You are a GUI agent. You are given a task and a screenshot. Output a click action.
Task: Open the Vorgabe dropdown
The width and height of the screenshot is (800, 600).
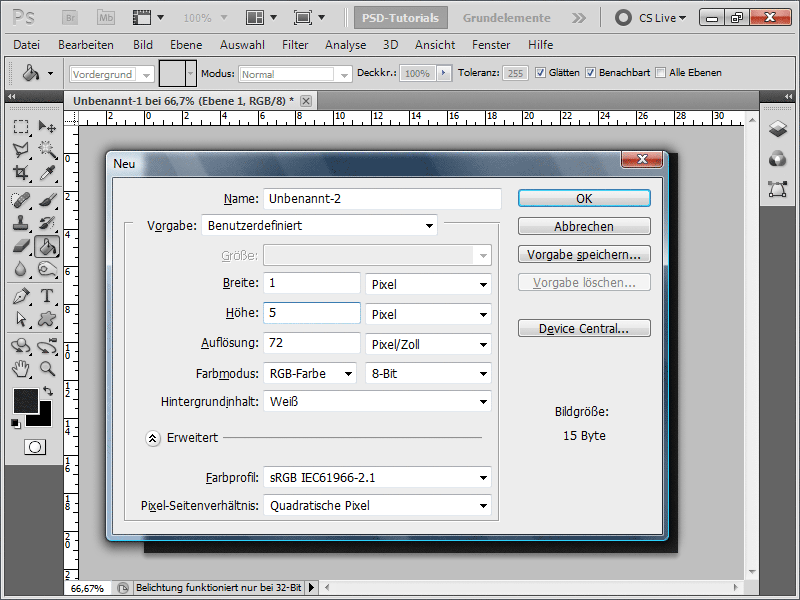pyautogui.click(x=319, y=225)
